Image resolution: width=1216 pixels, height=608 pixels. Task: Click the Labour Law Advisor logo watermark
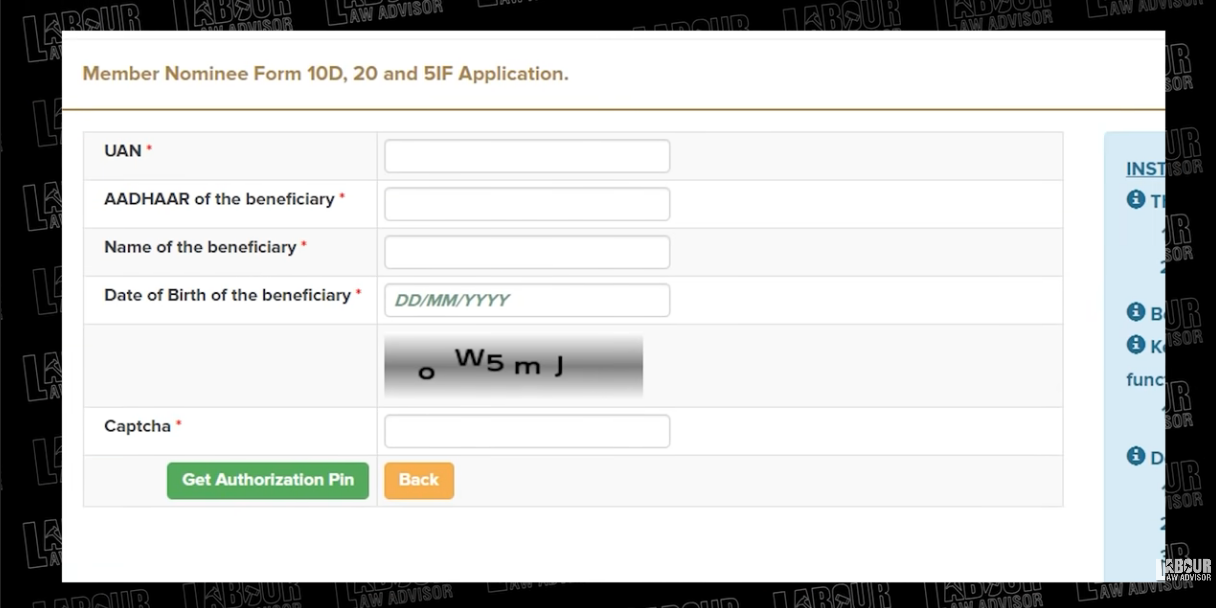click(1184, 570)
